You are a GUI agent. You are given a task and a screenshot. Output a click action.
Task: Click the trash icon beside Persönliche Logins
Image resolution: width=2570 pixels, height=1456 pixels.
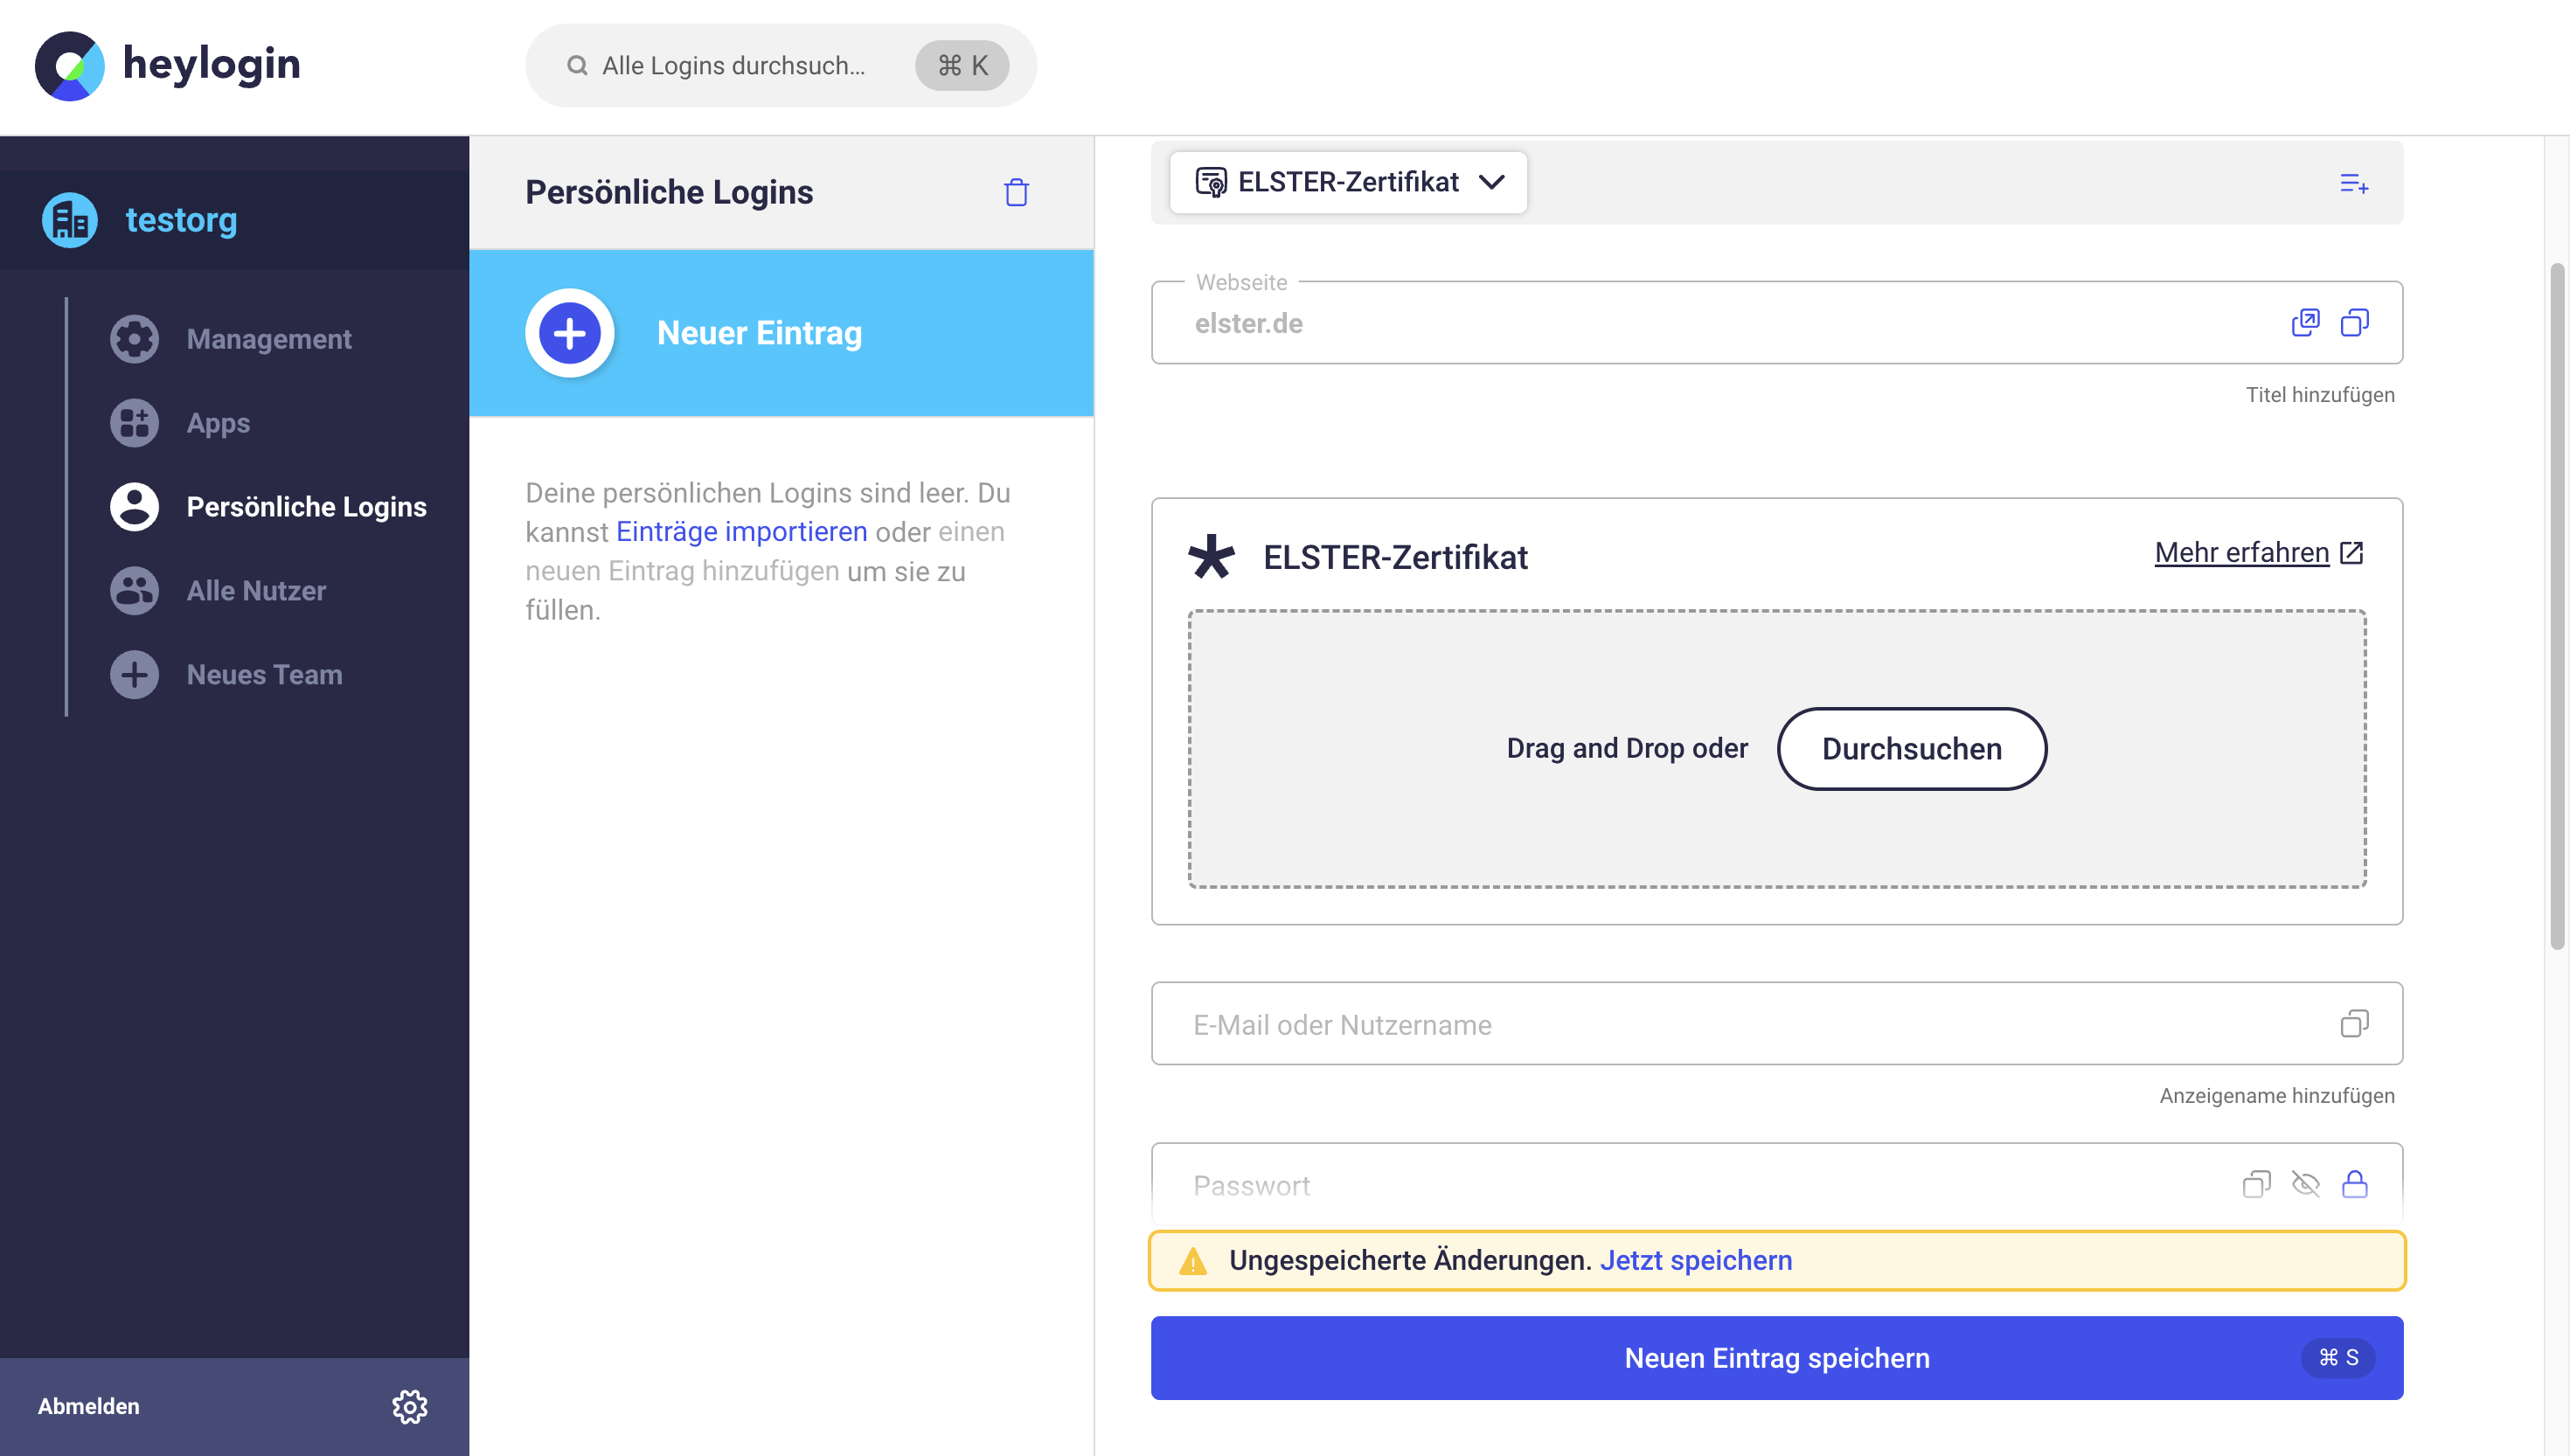pos(1016,192)
